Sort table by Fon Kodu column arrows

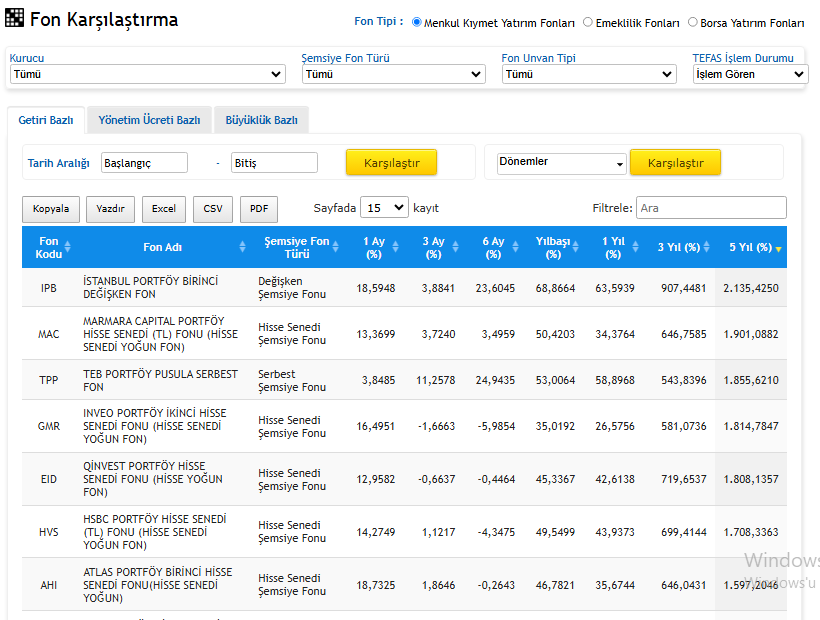(68, 247)
